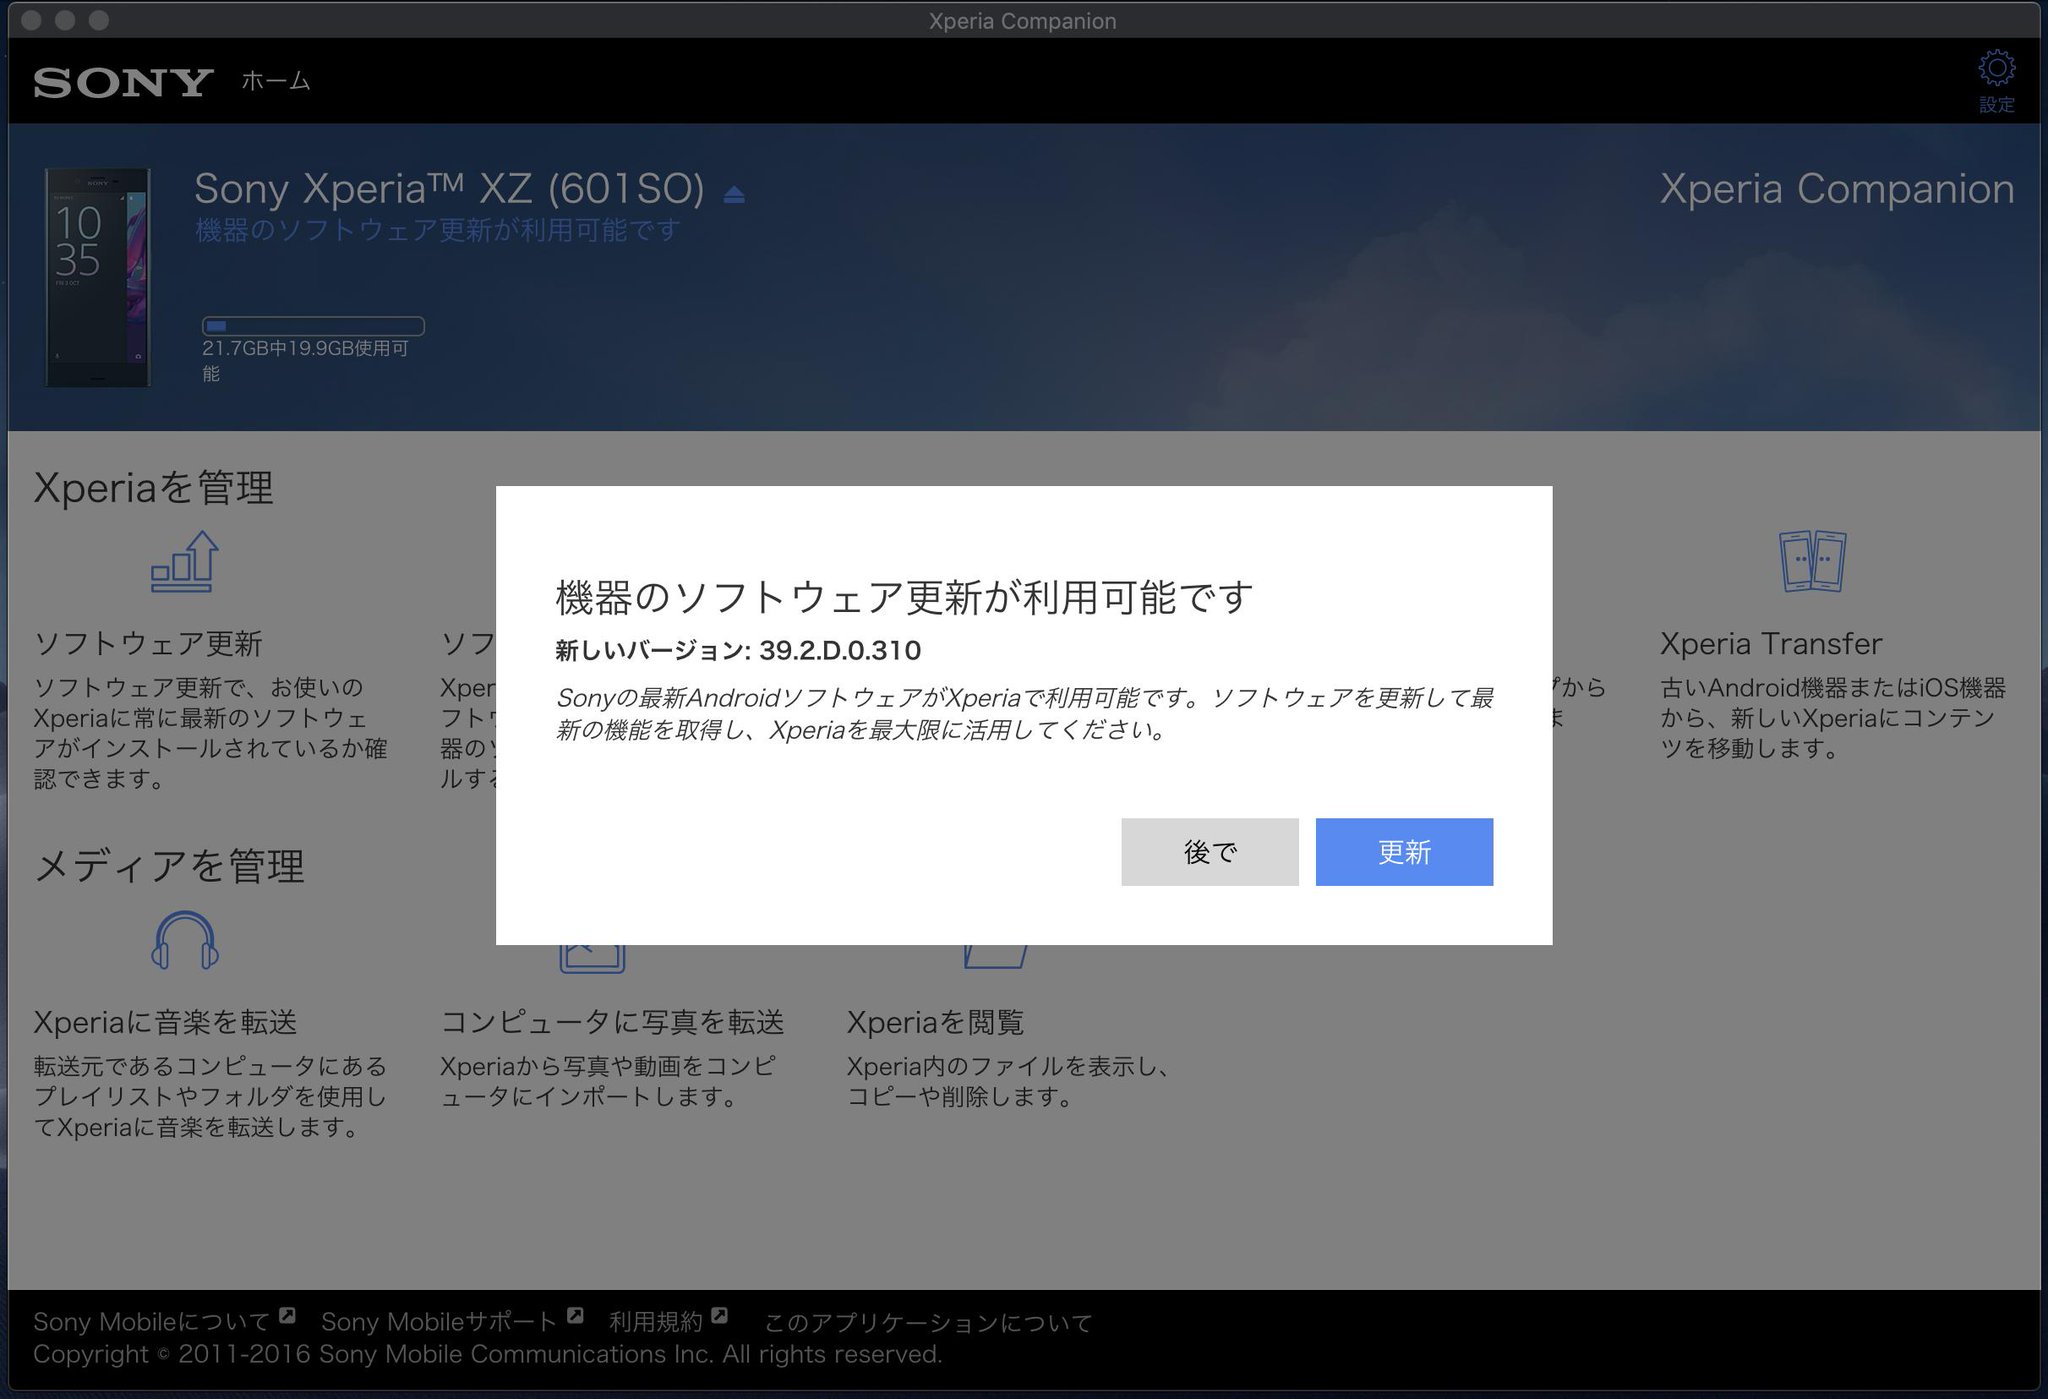The width and height of the screenshot is (2048, 1399).
Task: Click Xperiaに音楽を転送 heading
Action: [165, 1022]
